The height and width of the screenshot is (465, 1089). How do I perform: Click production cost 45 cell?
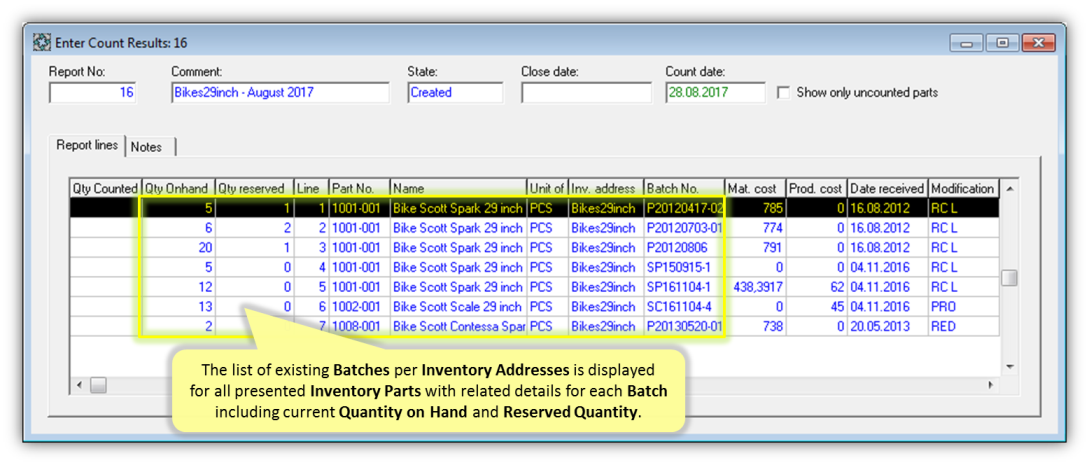coord(816,306)
